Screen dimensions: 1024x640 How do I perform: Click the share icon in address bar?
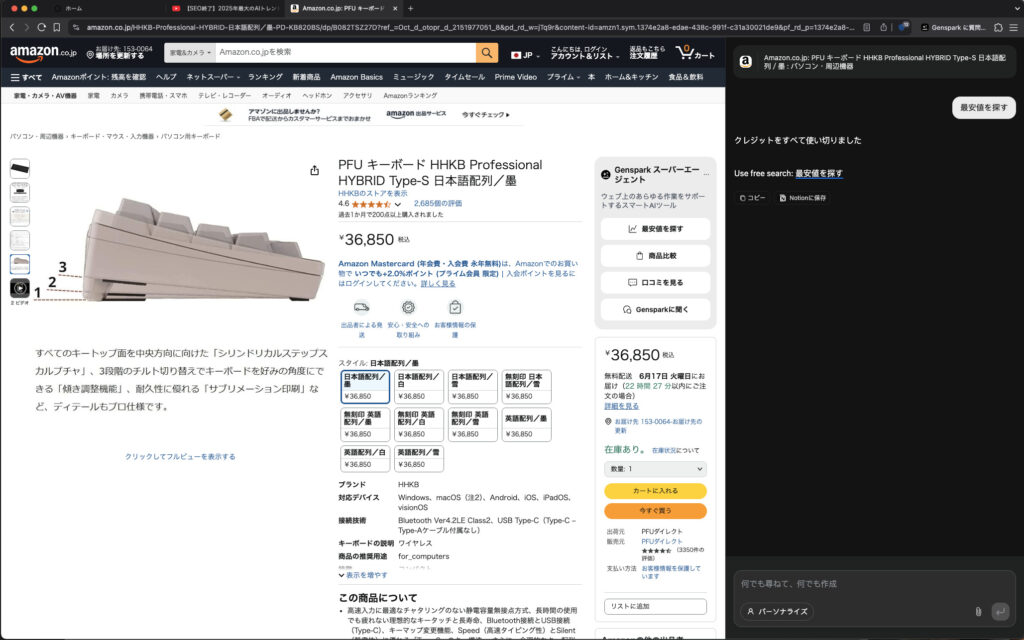883,27
